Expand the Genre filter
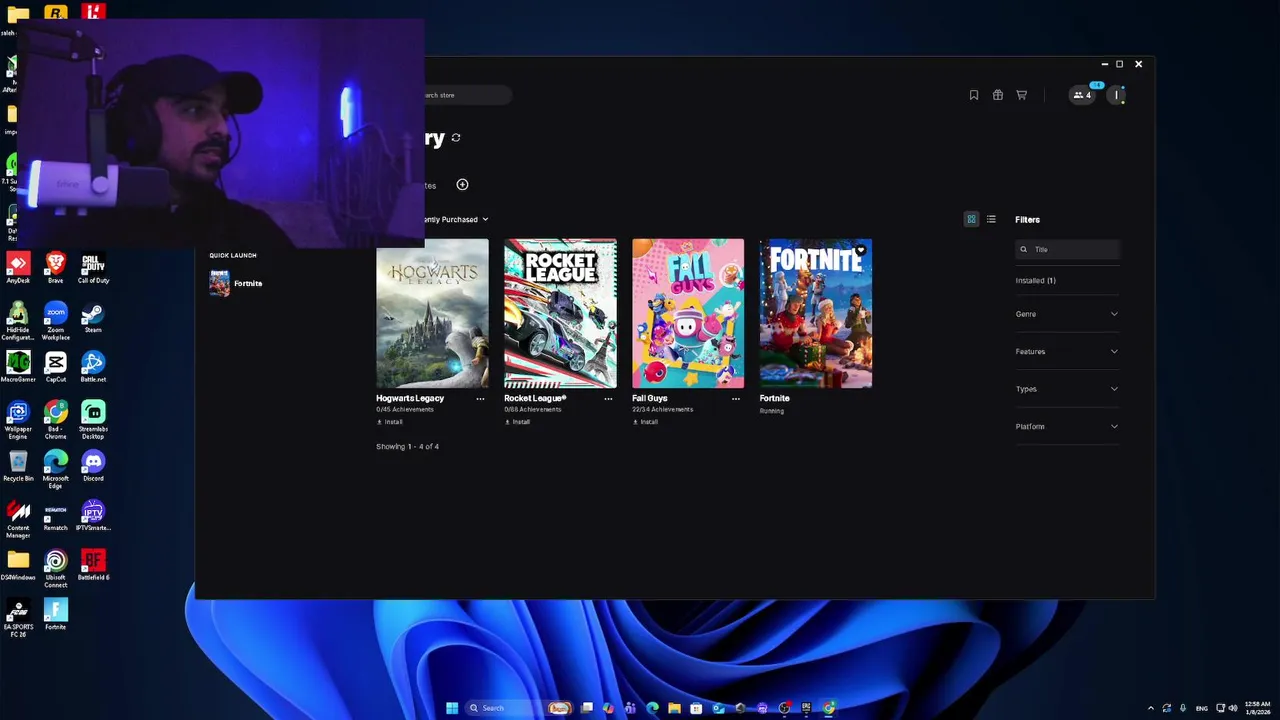Viewport: 1280px width, 720px height. [1067, 314]
